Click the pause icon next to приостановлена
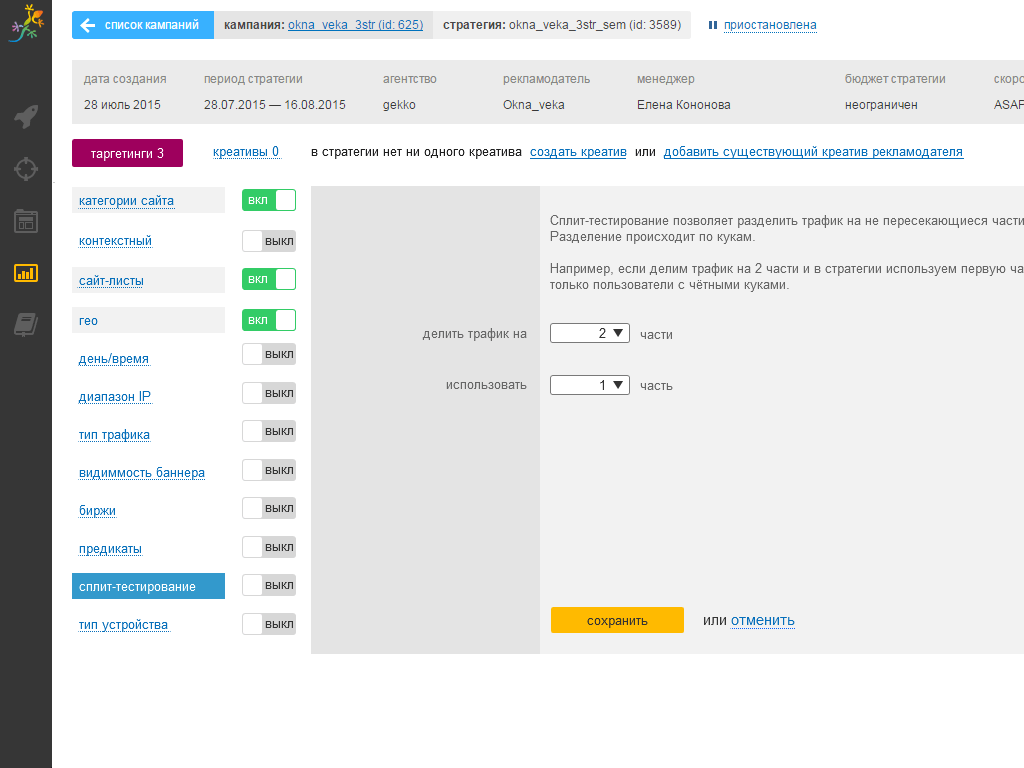1024x768 pixels. click(713, 25)
